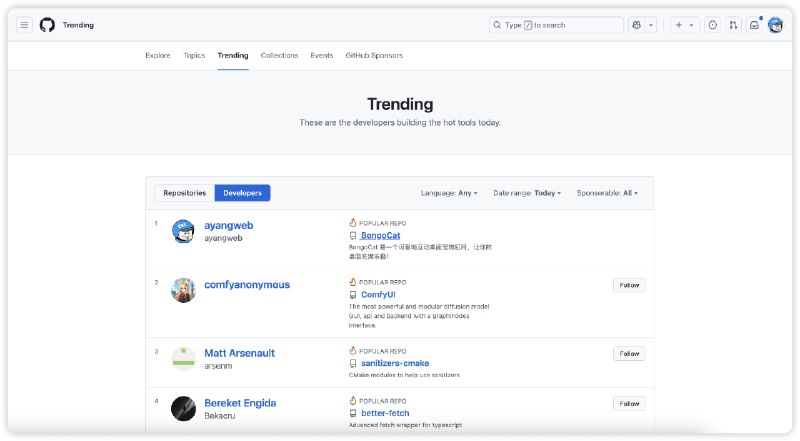Select the Developers view button
This screenshot has height=441, width=800.
coord(242,193)
